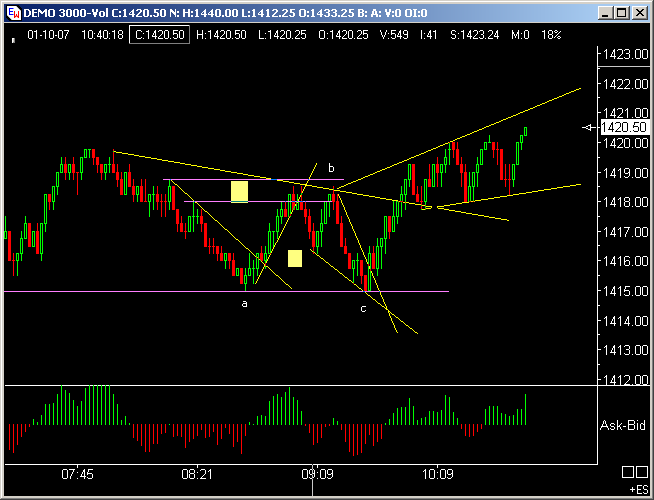Click the 08:21 time axis label
Screen dimensions: 654x500
pyautogui.click(x=197, y=474)
